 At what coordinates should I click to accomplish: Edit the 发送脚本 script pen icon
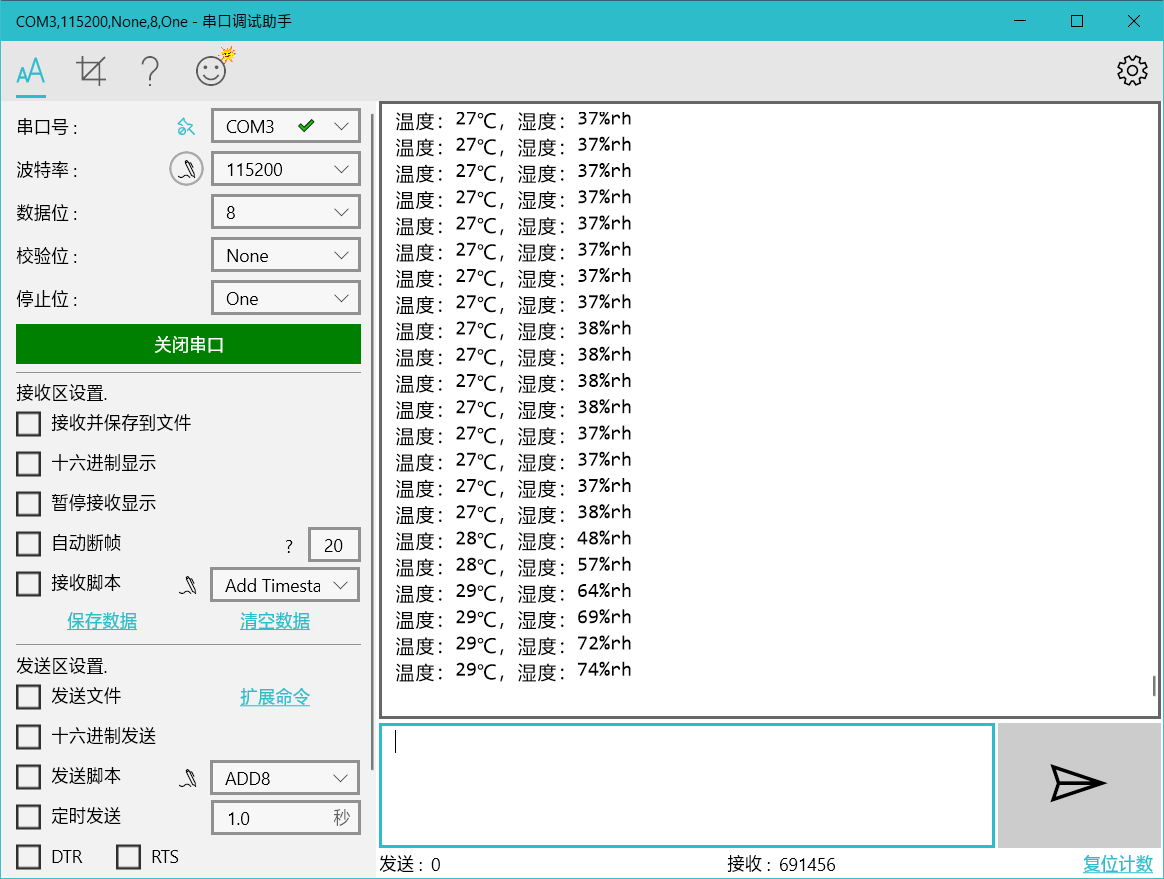pyautogui.click(x=189, y=778)
